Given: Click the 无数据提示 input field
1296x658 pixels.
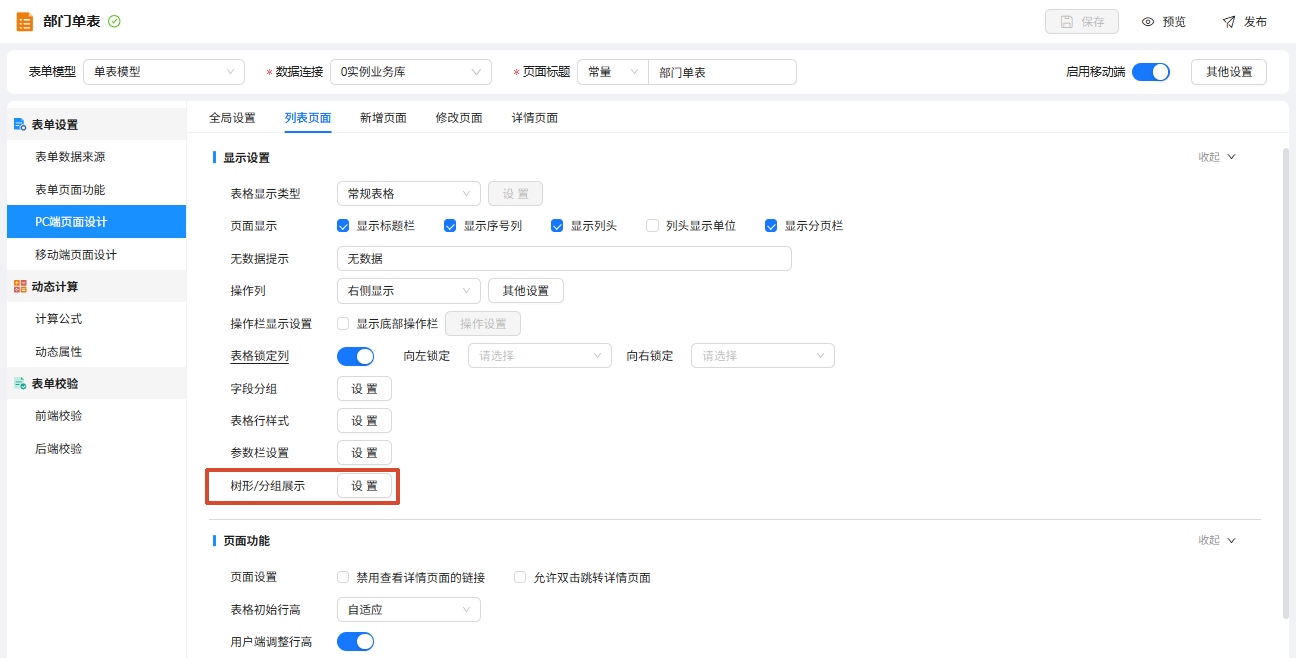Looking at the screenshot, I should [564, 259].
